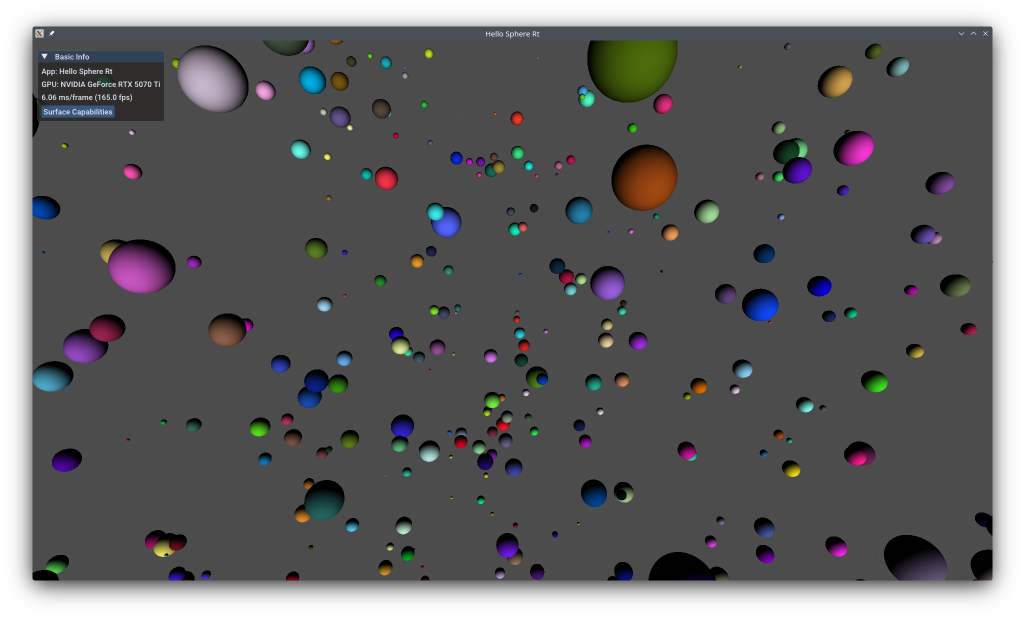Image resolution: width=1025 pixels, height=619 pixels.
Task: Click the App: Hello Sphere Rt label
Action: tap(77, 71)
